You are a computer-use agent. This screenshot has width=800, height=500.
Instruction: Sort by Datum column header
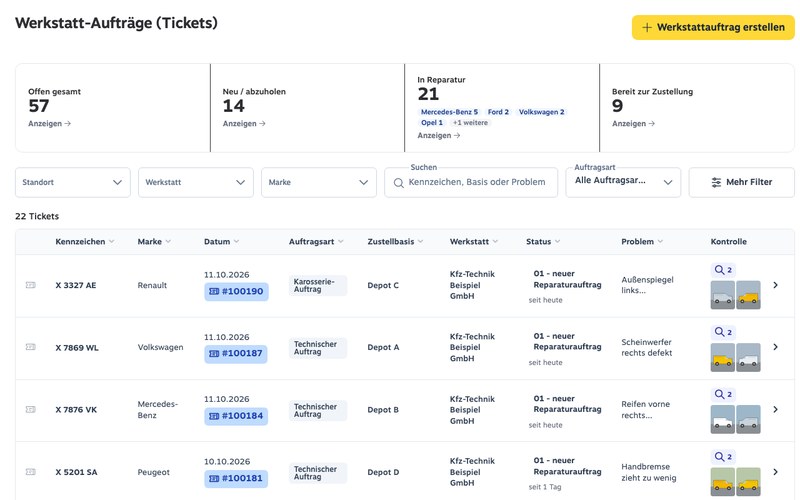pyautogui.click(x=221, y=241)
